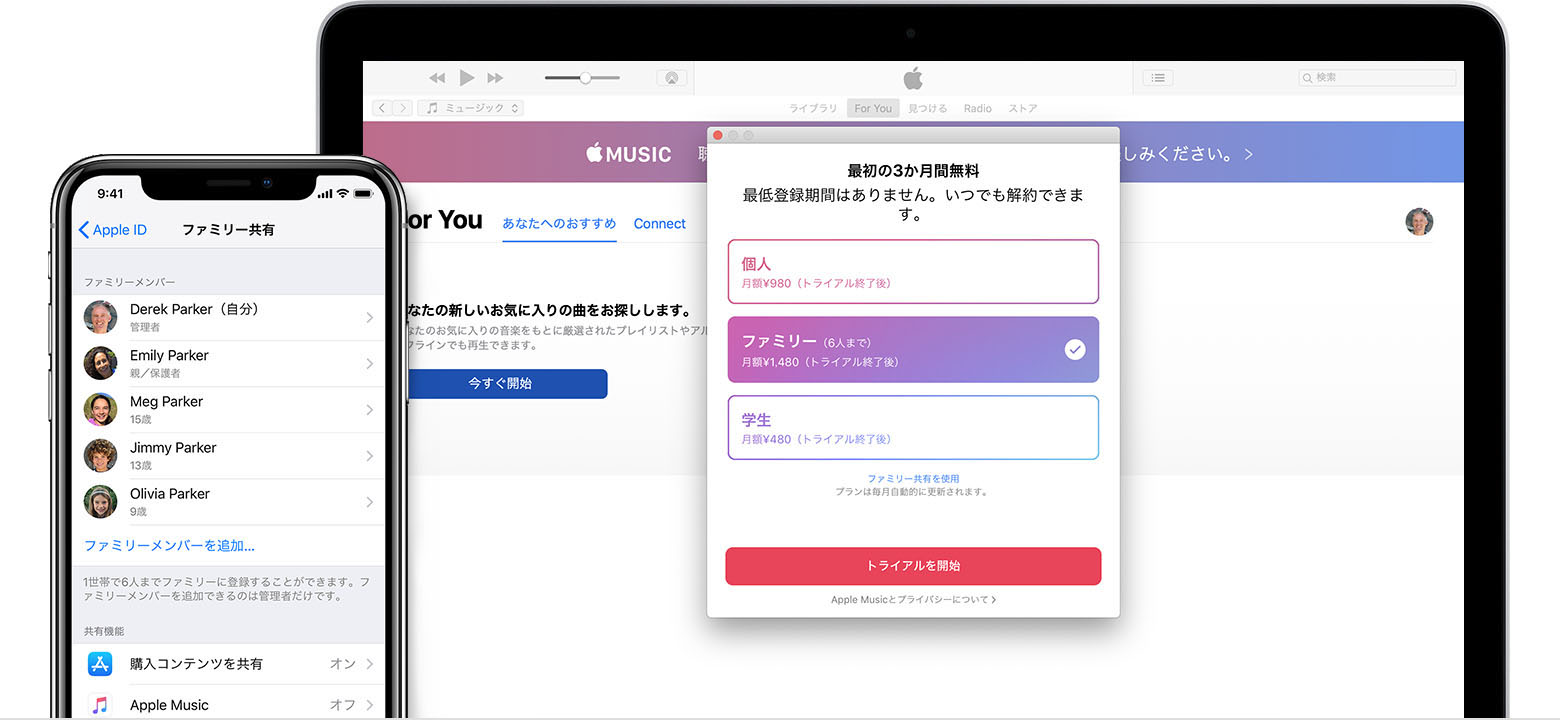The height and width of the screenshot is (720, 1560).
Task: Close the subscription dialog with red button
Action: point(718,135)
